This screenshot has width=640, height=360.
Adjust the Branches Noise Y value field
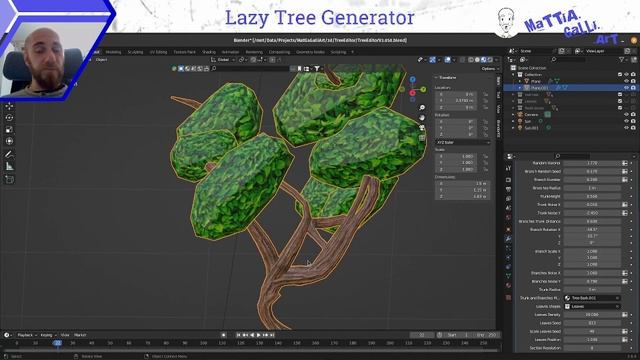click(x=592, y=281)
